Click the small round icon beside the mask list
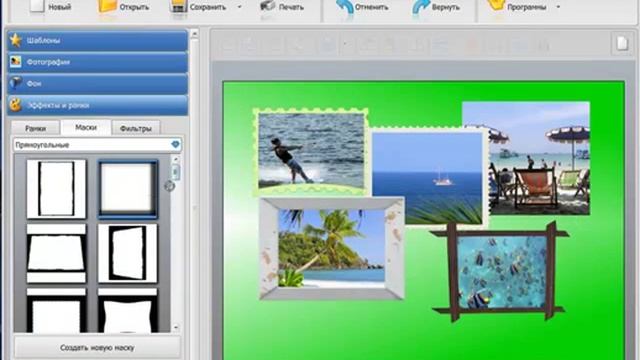Viewport: 640px width, 360px height. [169, 186]
